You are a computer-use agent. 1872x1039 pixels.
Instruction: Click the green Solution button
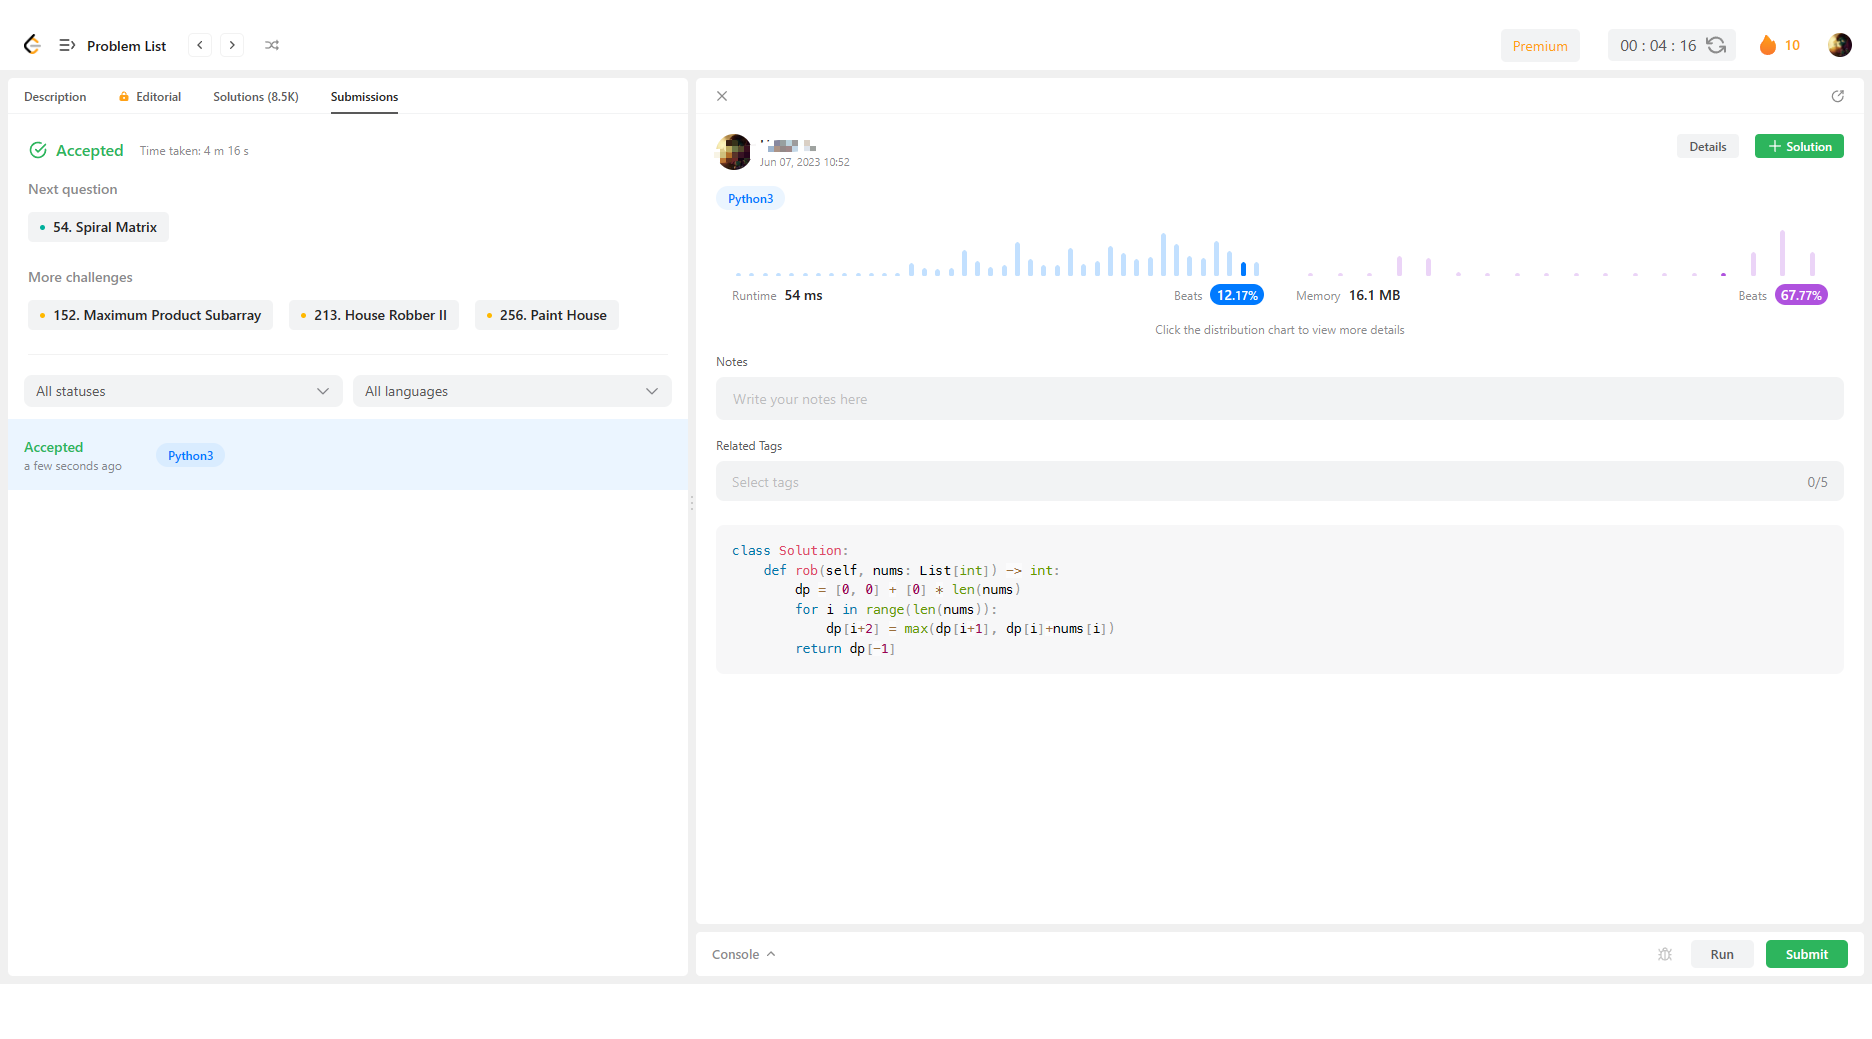click(1799, 146)
